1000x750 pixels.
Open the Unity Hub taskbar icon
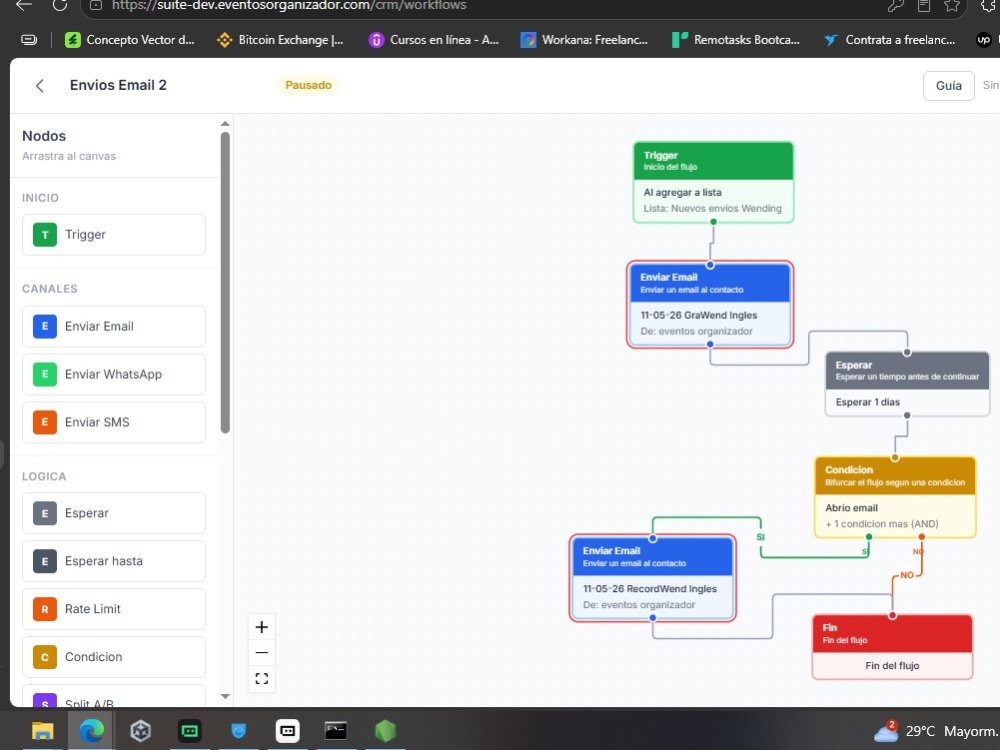point(140,731)
